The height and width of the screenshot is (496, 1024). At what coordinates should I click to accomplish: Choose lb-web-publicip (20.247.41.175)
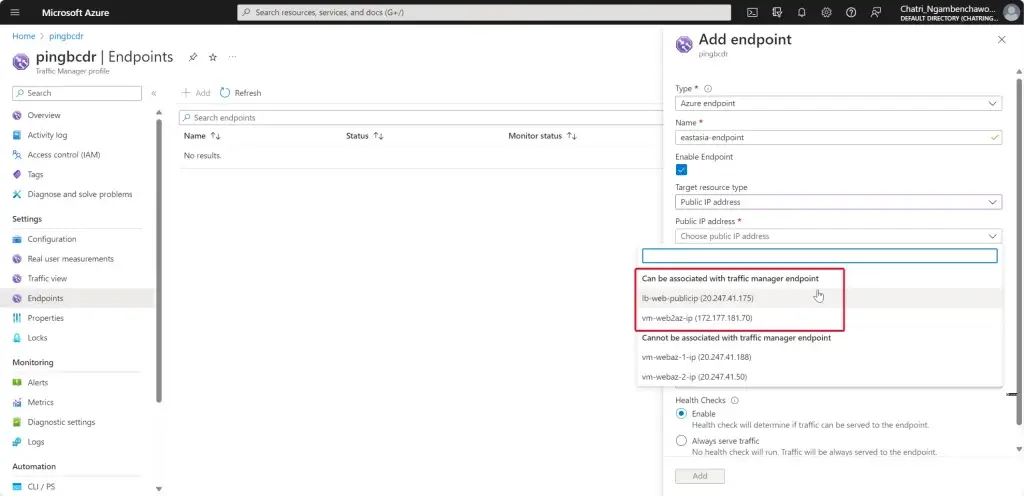coord(820,298)
